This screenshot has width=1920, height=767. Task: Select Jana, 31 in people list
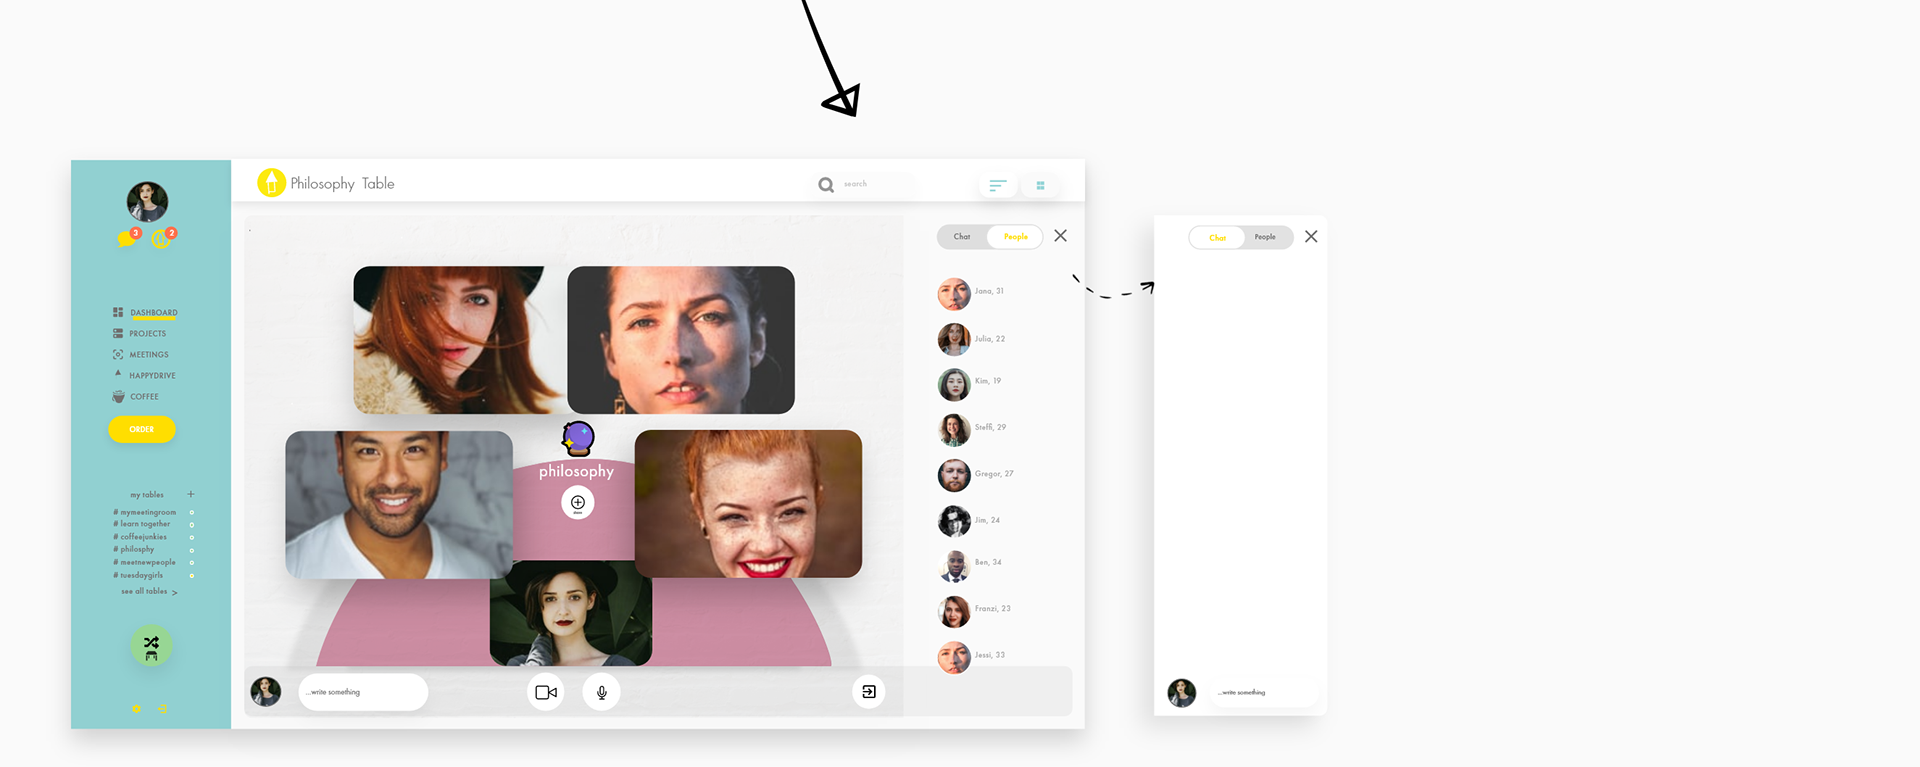coord(972,293)
